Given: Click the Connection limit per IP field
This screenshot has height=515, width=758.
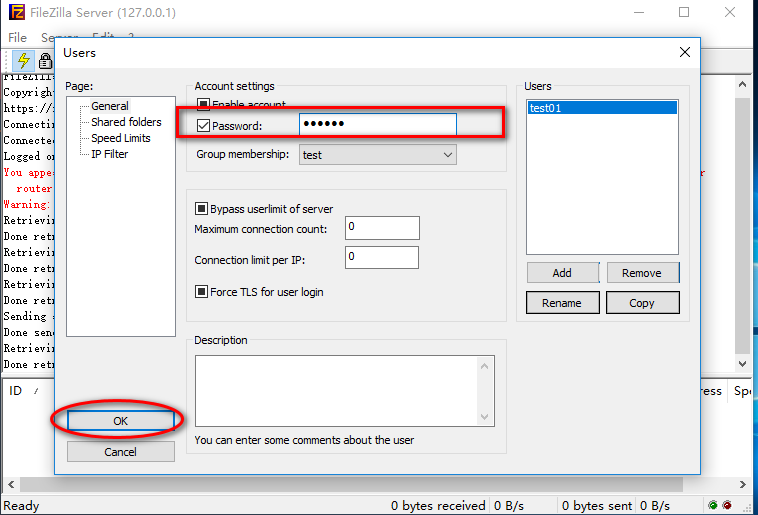Looking at the screenshot, I should 382,257.
